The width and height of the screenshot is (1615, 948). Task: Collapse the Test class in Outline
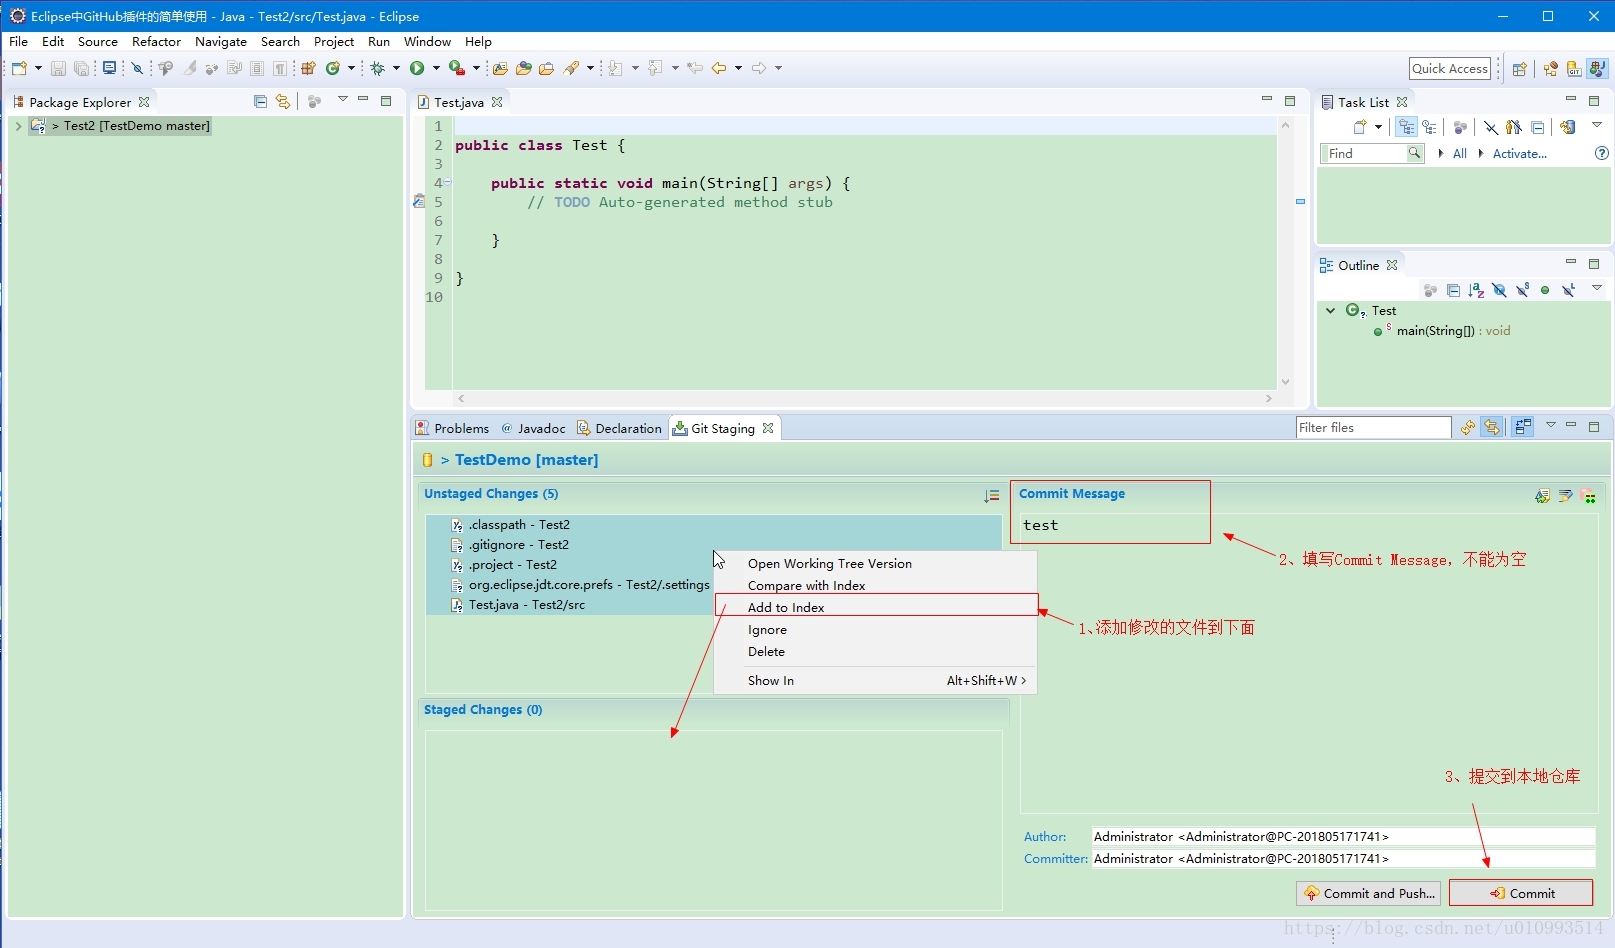click(1331, 310)
